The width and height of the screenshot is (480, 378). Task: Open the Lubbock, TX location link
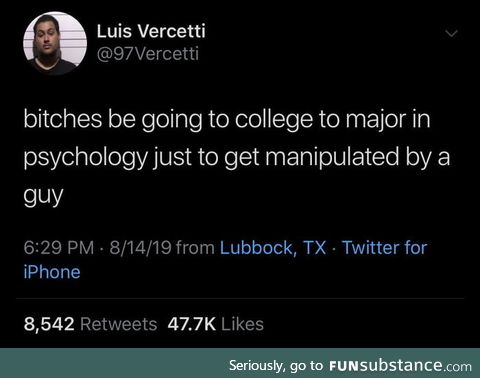(x=273, y=248)
